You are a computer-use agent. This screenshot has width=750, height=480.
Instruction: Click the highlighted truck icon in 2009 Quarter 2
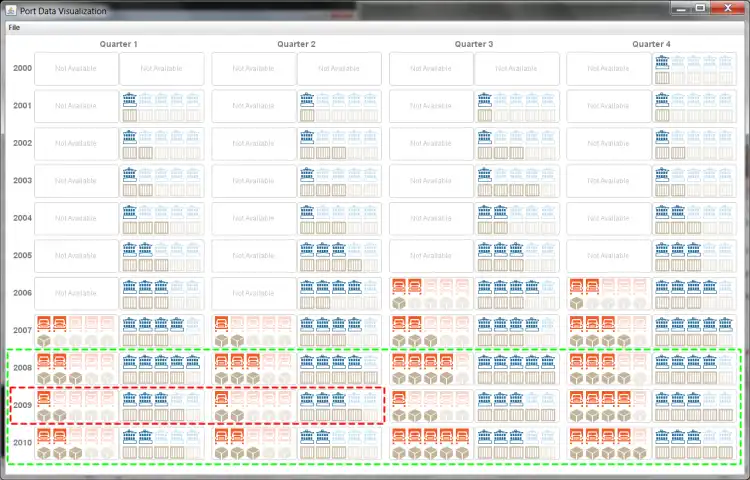click(221, 398)
